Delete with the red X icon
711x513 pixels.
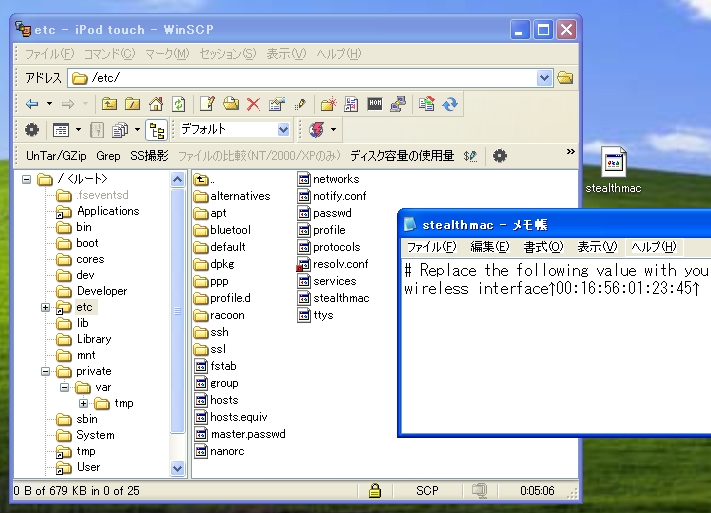click(253, 104)
